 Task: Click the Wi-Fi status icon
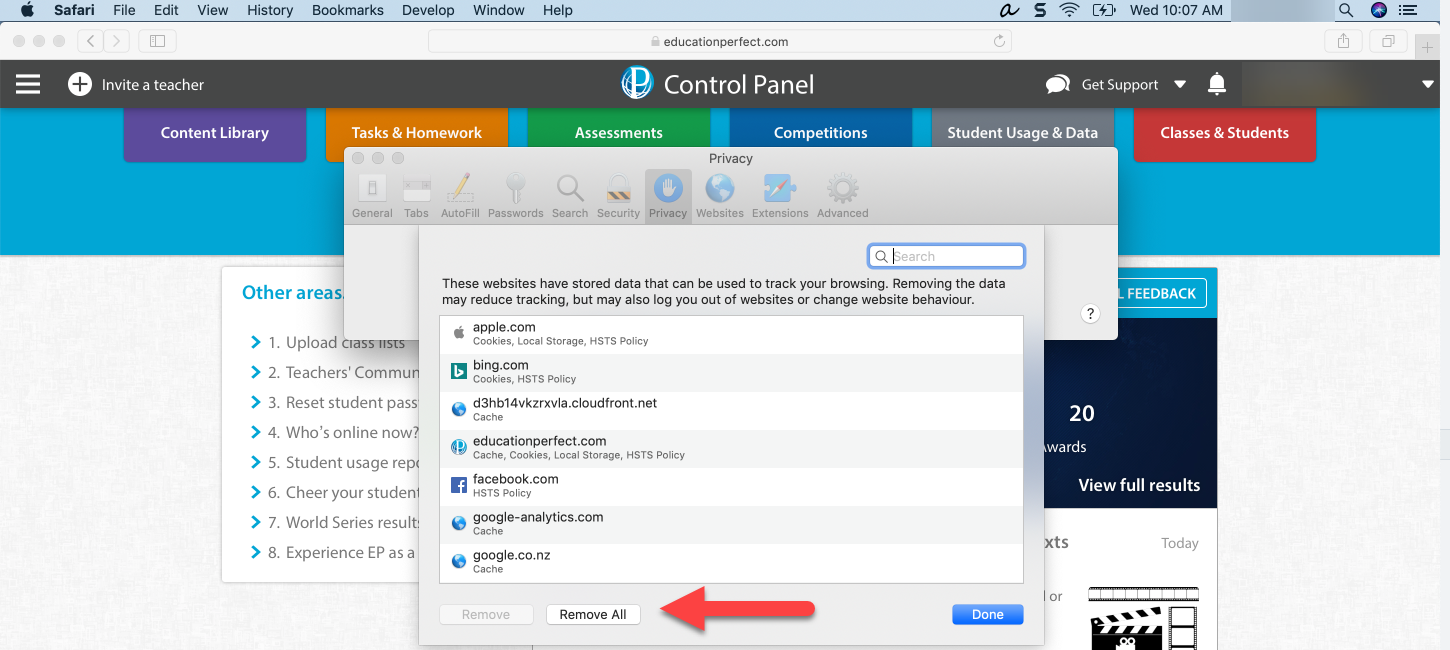coord(1070,10)
